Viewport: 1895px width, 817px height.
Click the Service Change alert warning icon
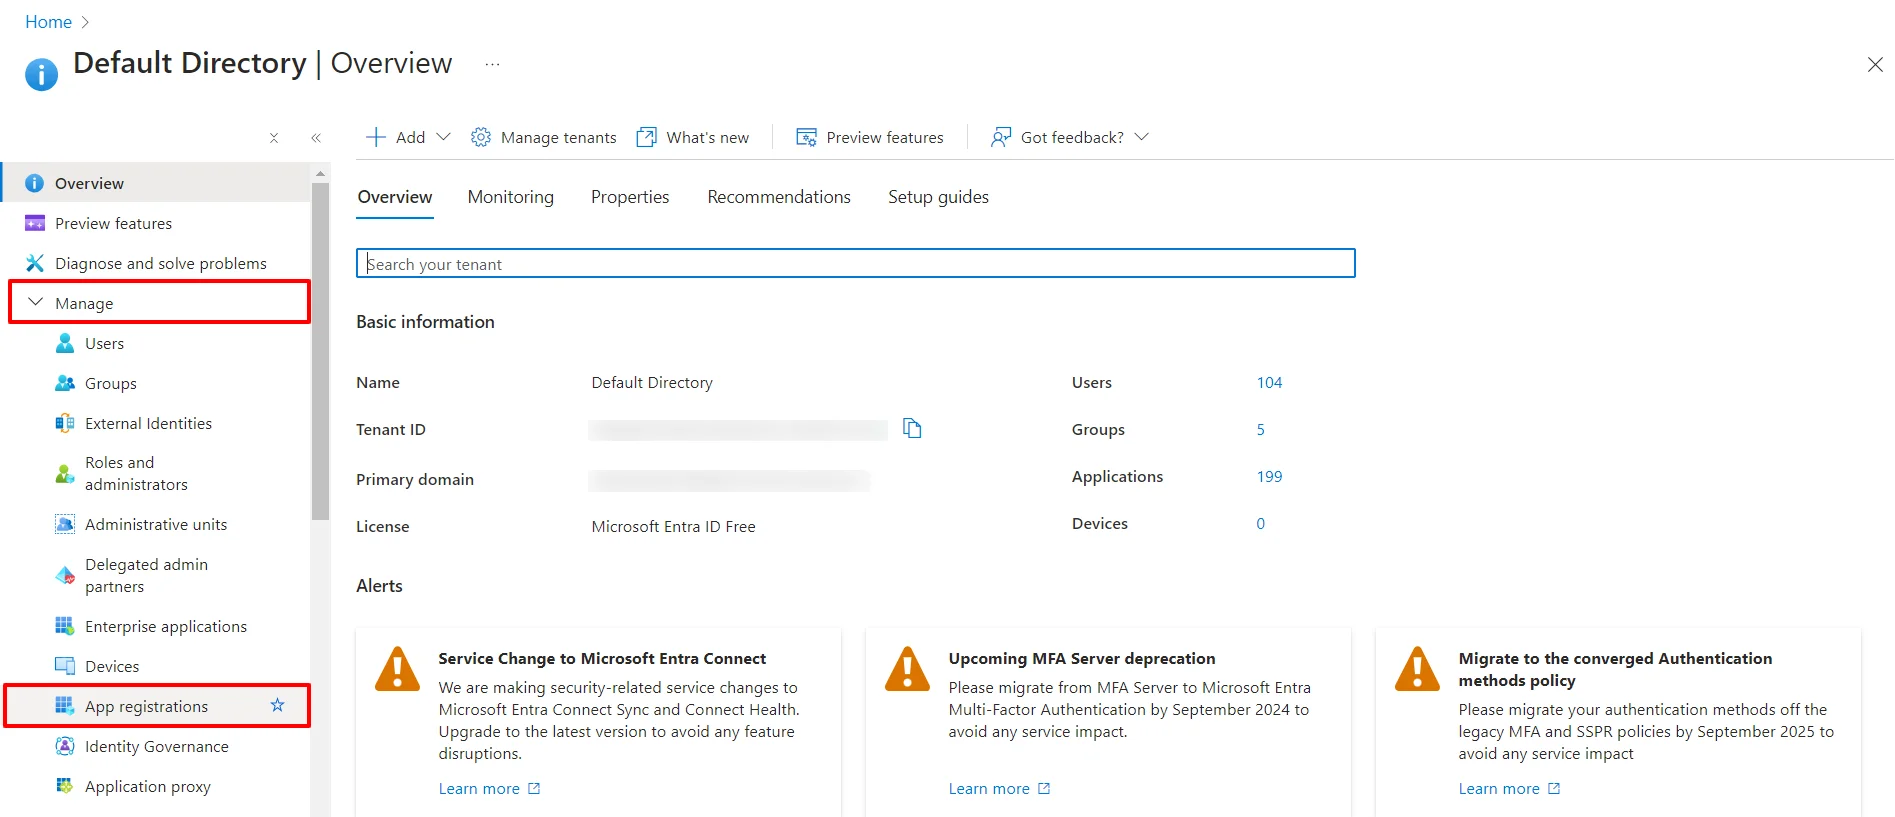pos(397,668)
